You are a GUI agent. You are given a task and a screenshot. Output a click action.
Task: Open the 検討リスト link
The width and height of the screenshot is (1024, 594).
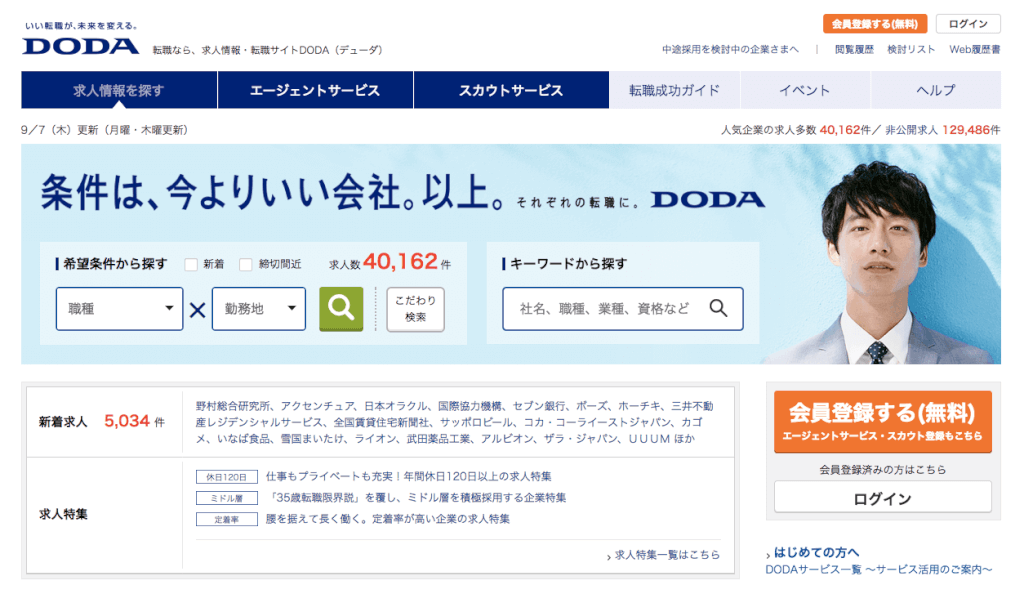click(911, 50)
